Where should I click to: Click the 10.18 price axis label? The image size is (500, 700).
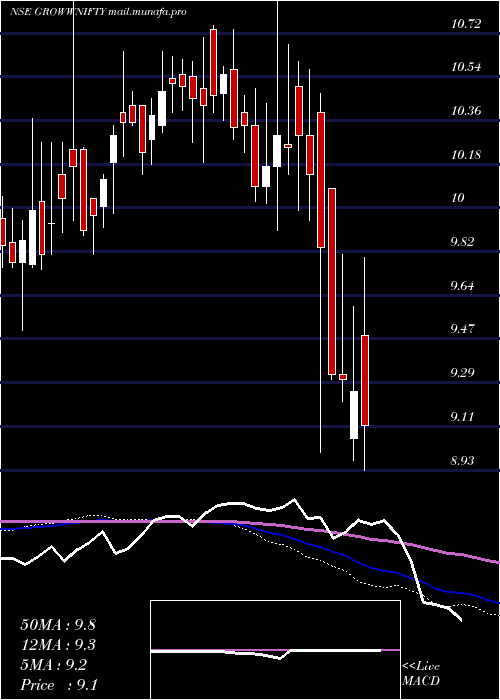pos(466,155)
